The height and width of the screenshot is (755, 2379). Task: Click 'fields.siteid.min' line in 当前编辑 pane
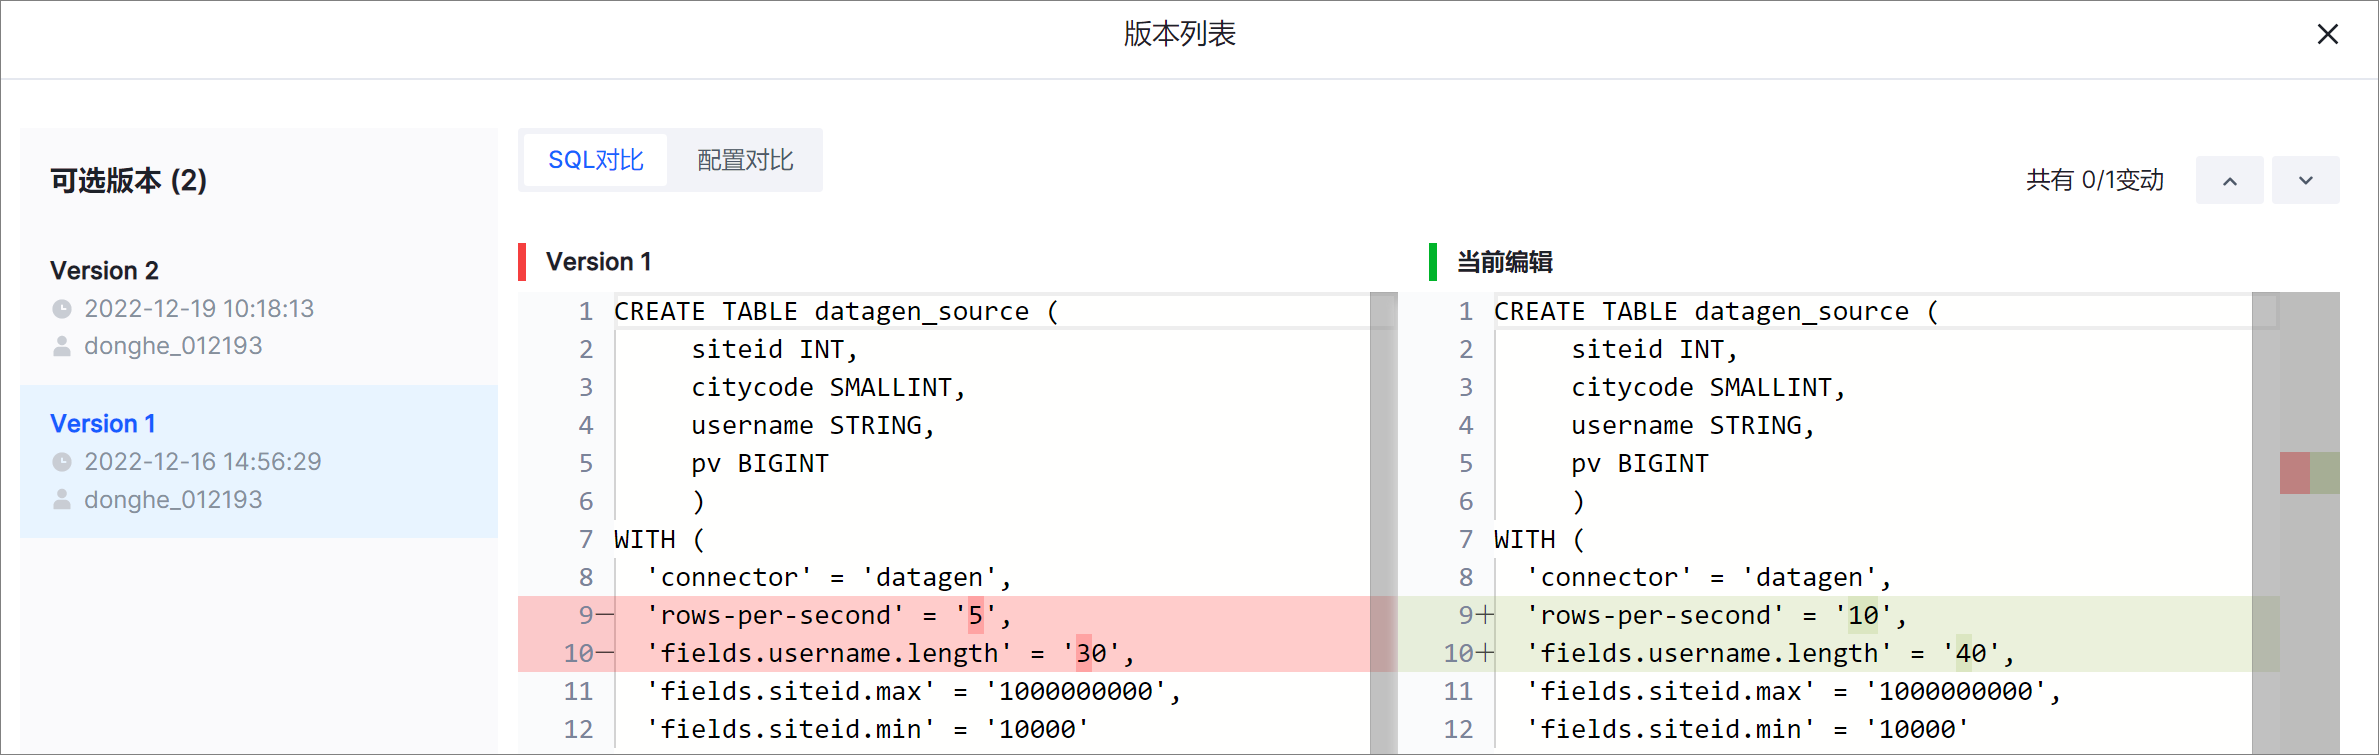(x=1747, y=729)
